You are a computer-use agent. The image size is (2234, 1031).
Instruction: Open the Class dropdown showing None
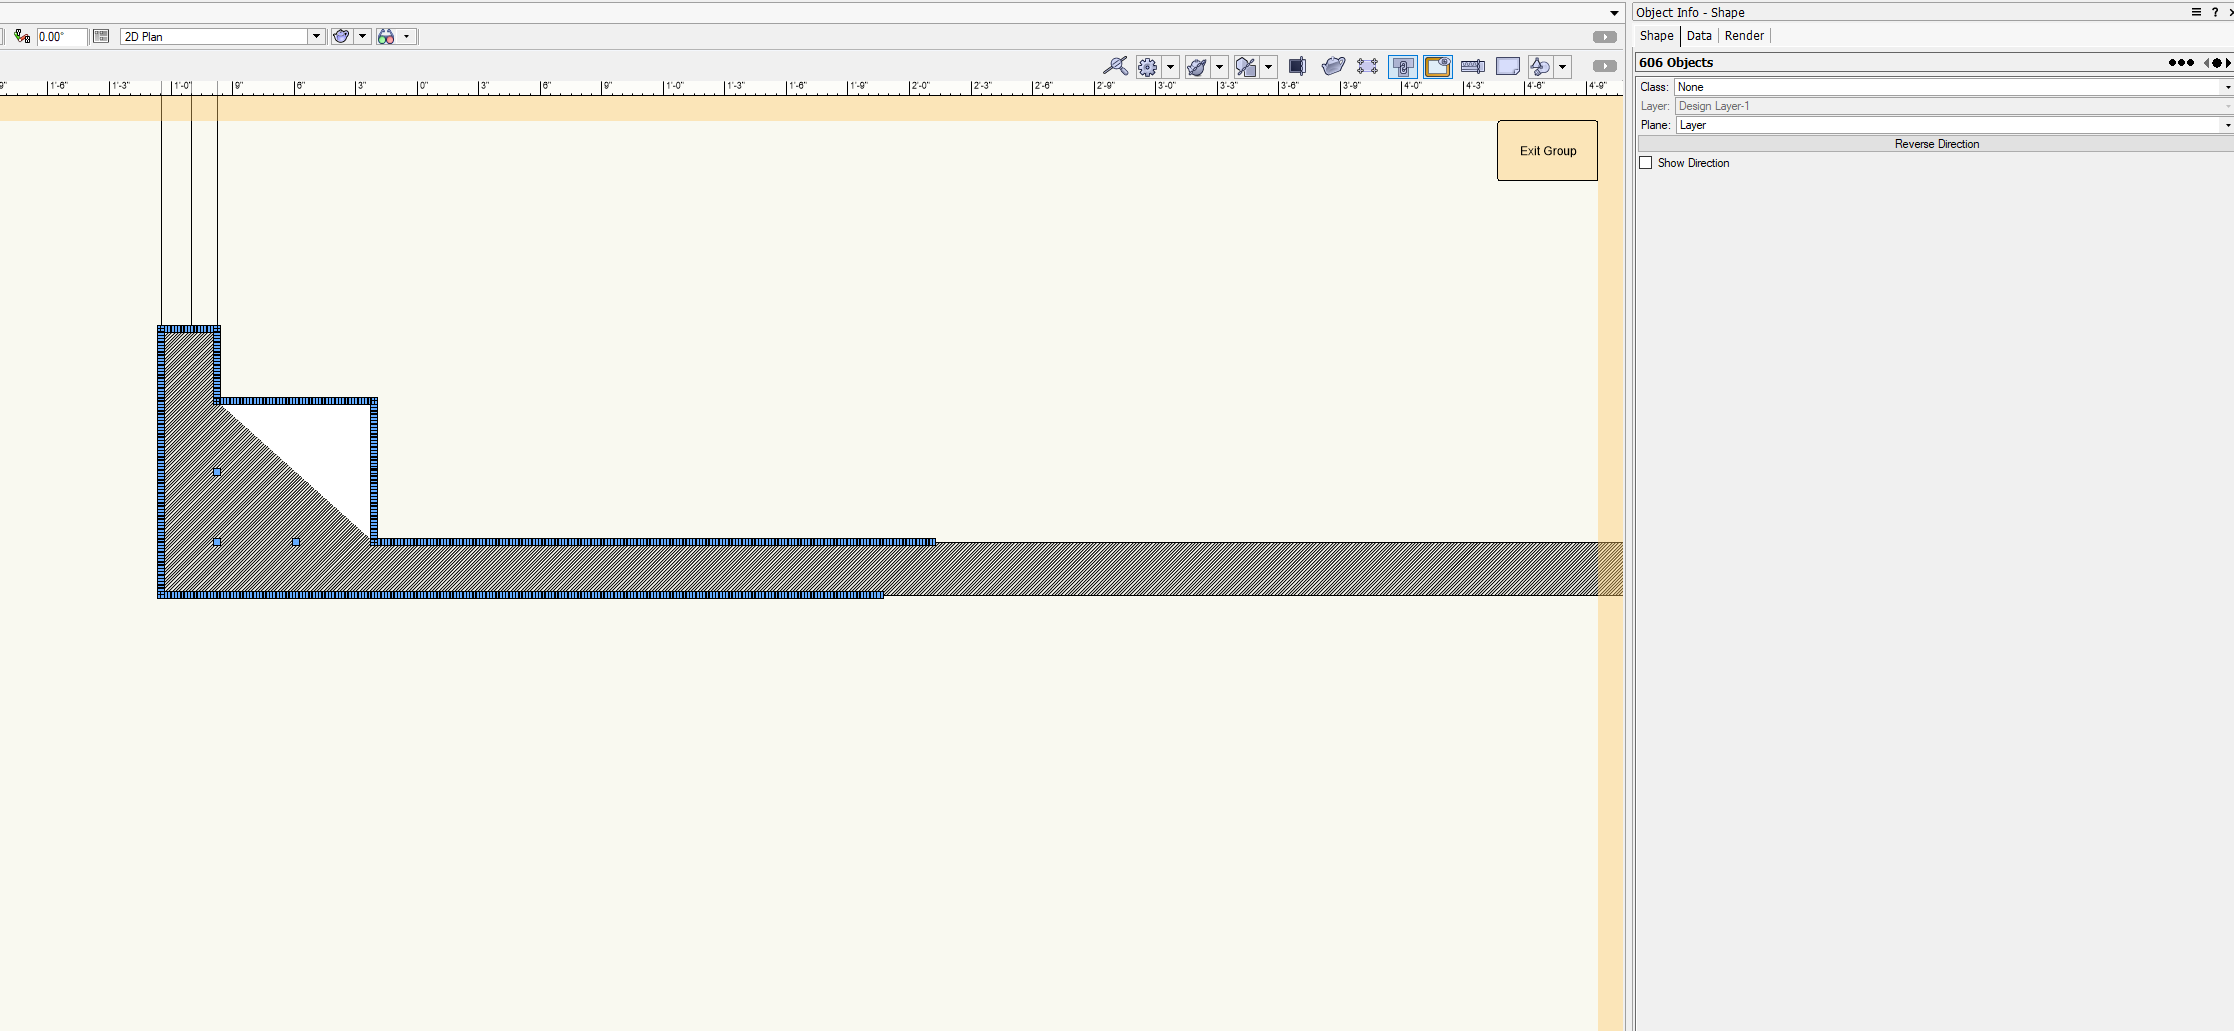2227,87
